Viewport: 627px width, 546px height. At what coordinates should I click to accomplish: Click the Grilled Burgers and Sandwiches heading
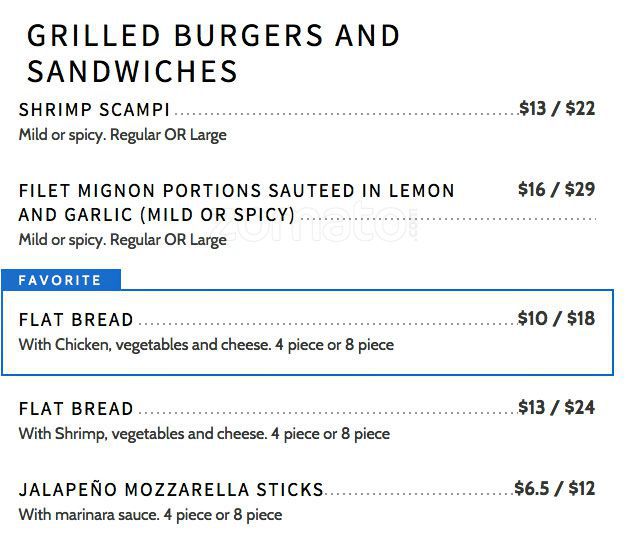pos(213,53)
